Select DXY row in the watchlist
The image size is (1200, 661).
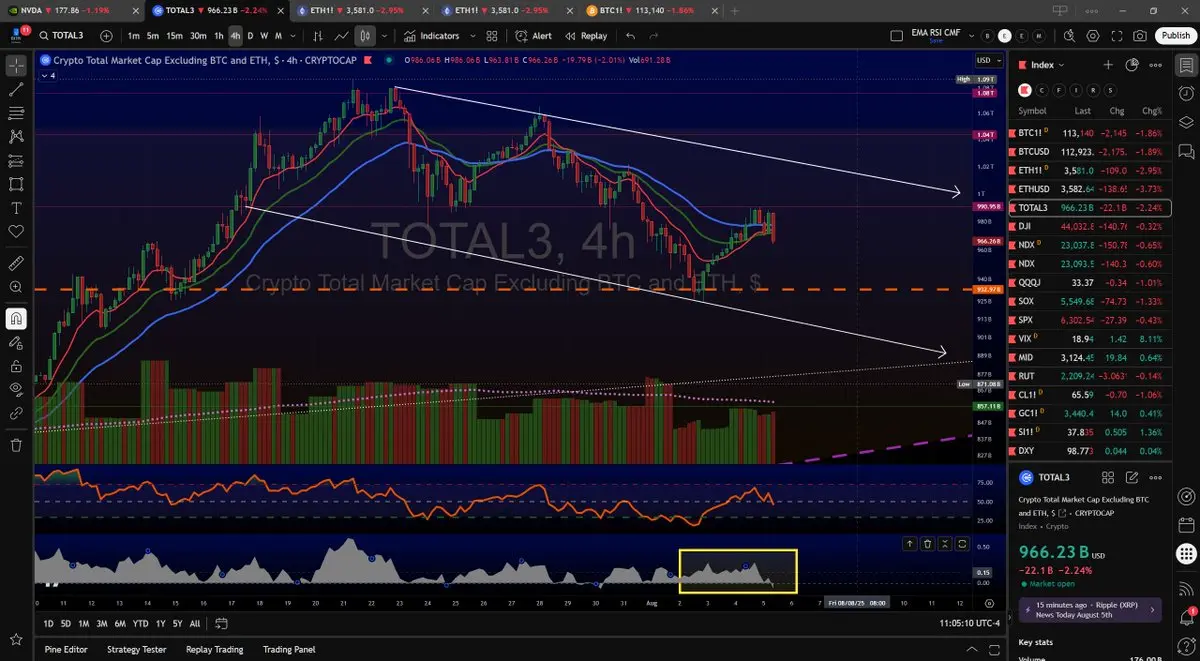[x=1092, y=450]
